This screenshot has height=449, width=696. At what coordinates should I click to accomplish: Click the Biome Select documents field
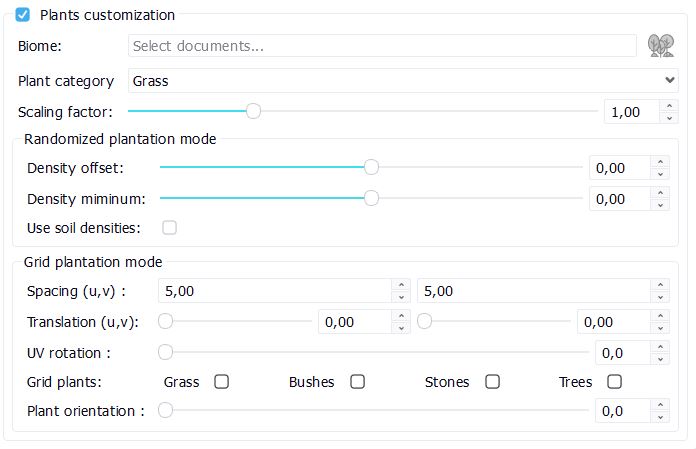382,45
